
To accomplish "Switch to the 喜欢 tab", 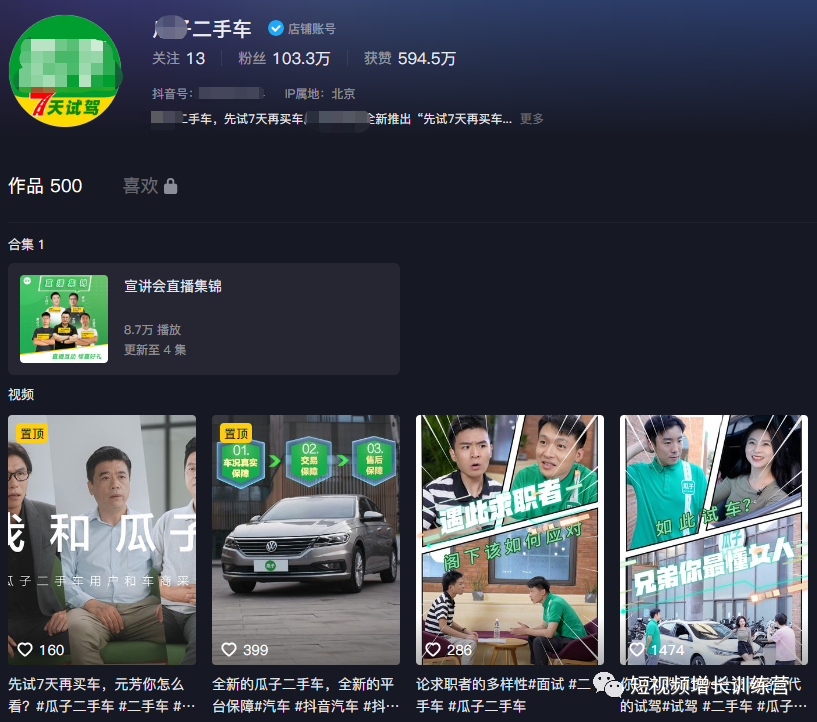I will pos(140,186).
